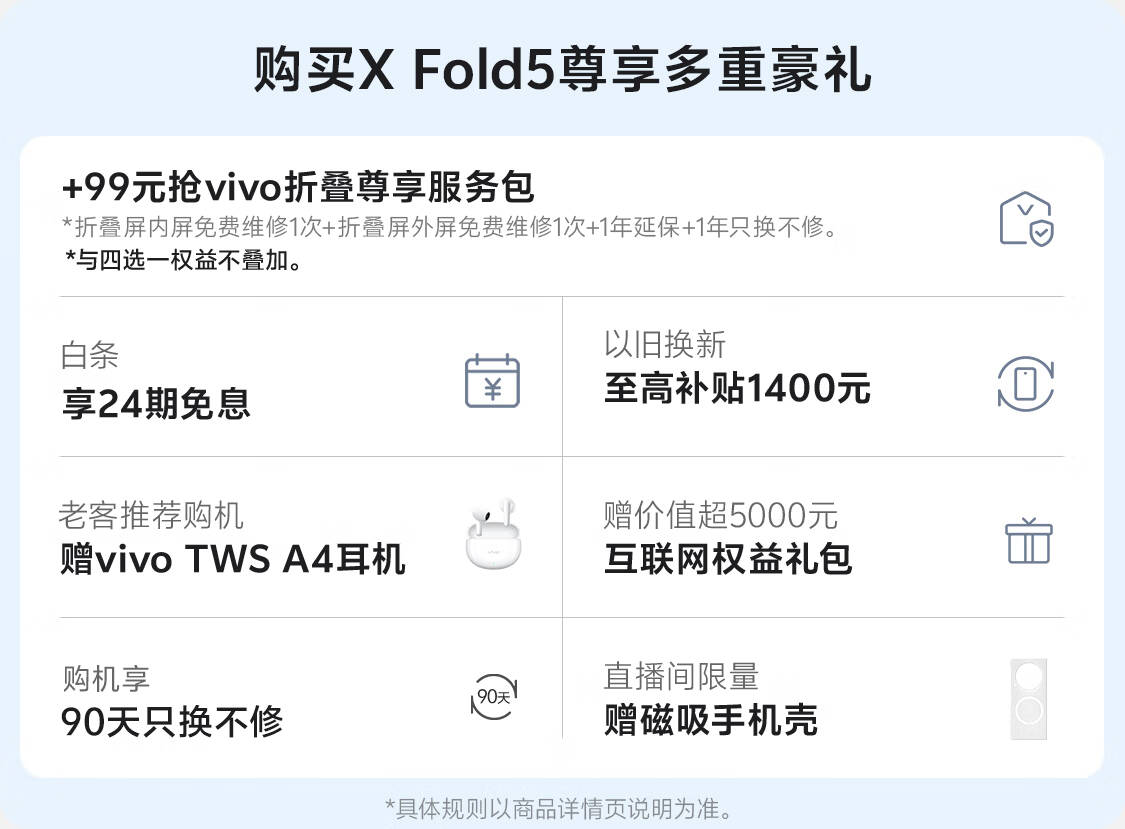Click the 直播间限量 label
The width and height of the screenshot is (1125, 829).
click(x=680, y=675)
